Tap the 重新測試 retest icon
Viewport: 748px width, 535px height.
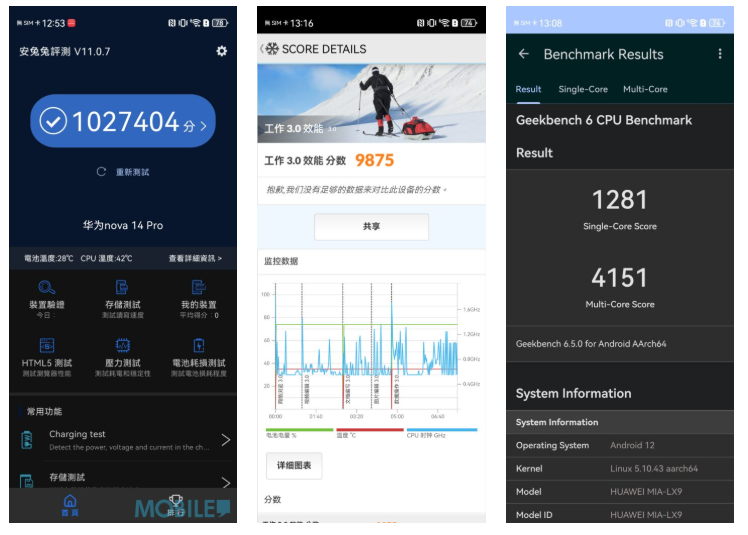pos(101,172)
